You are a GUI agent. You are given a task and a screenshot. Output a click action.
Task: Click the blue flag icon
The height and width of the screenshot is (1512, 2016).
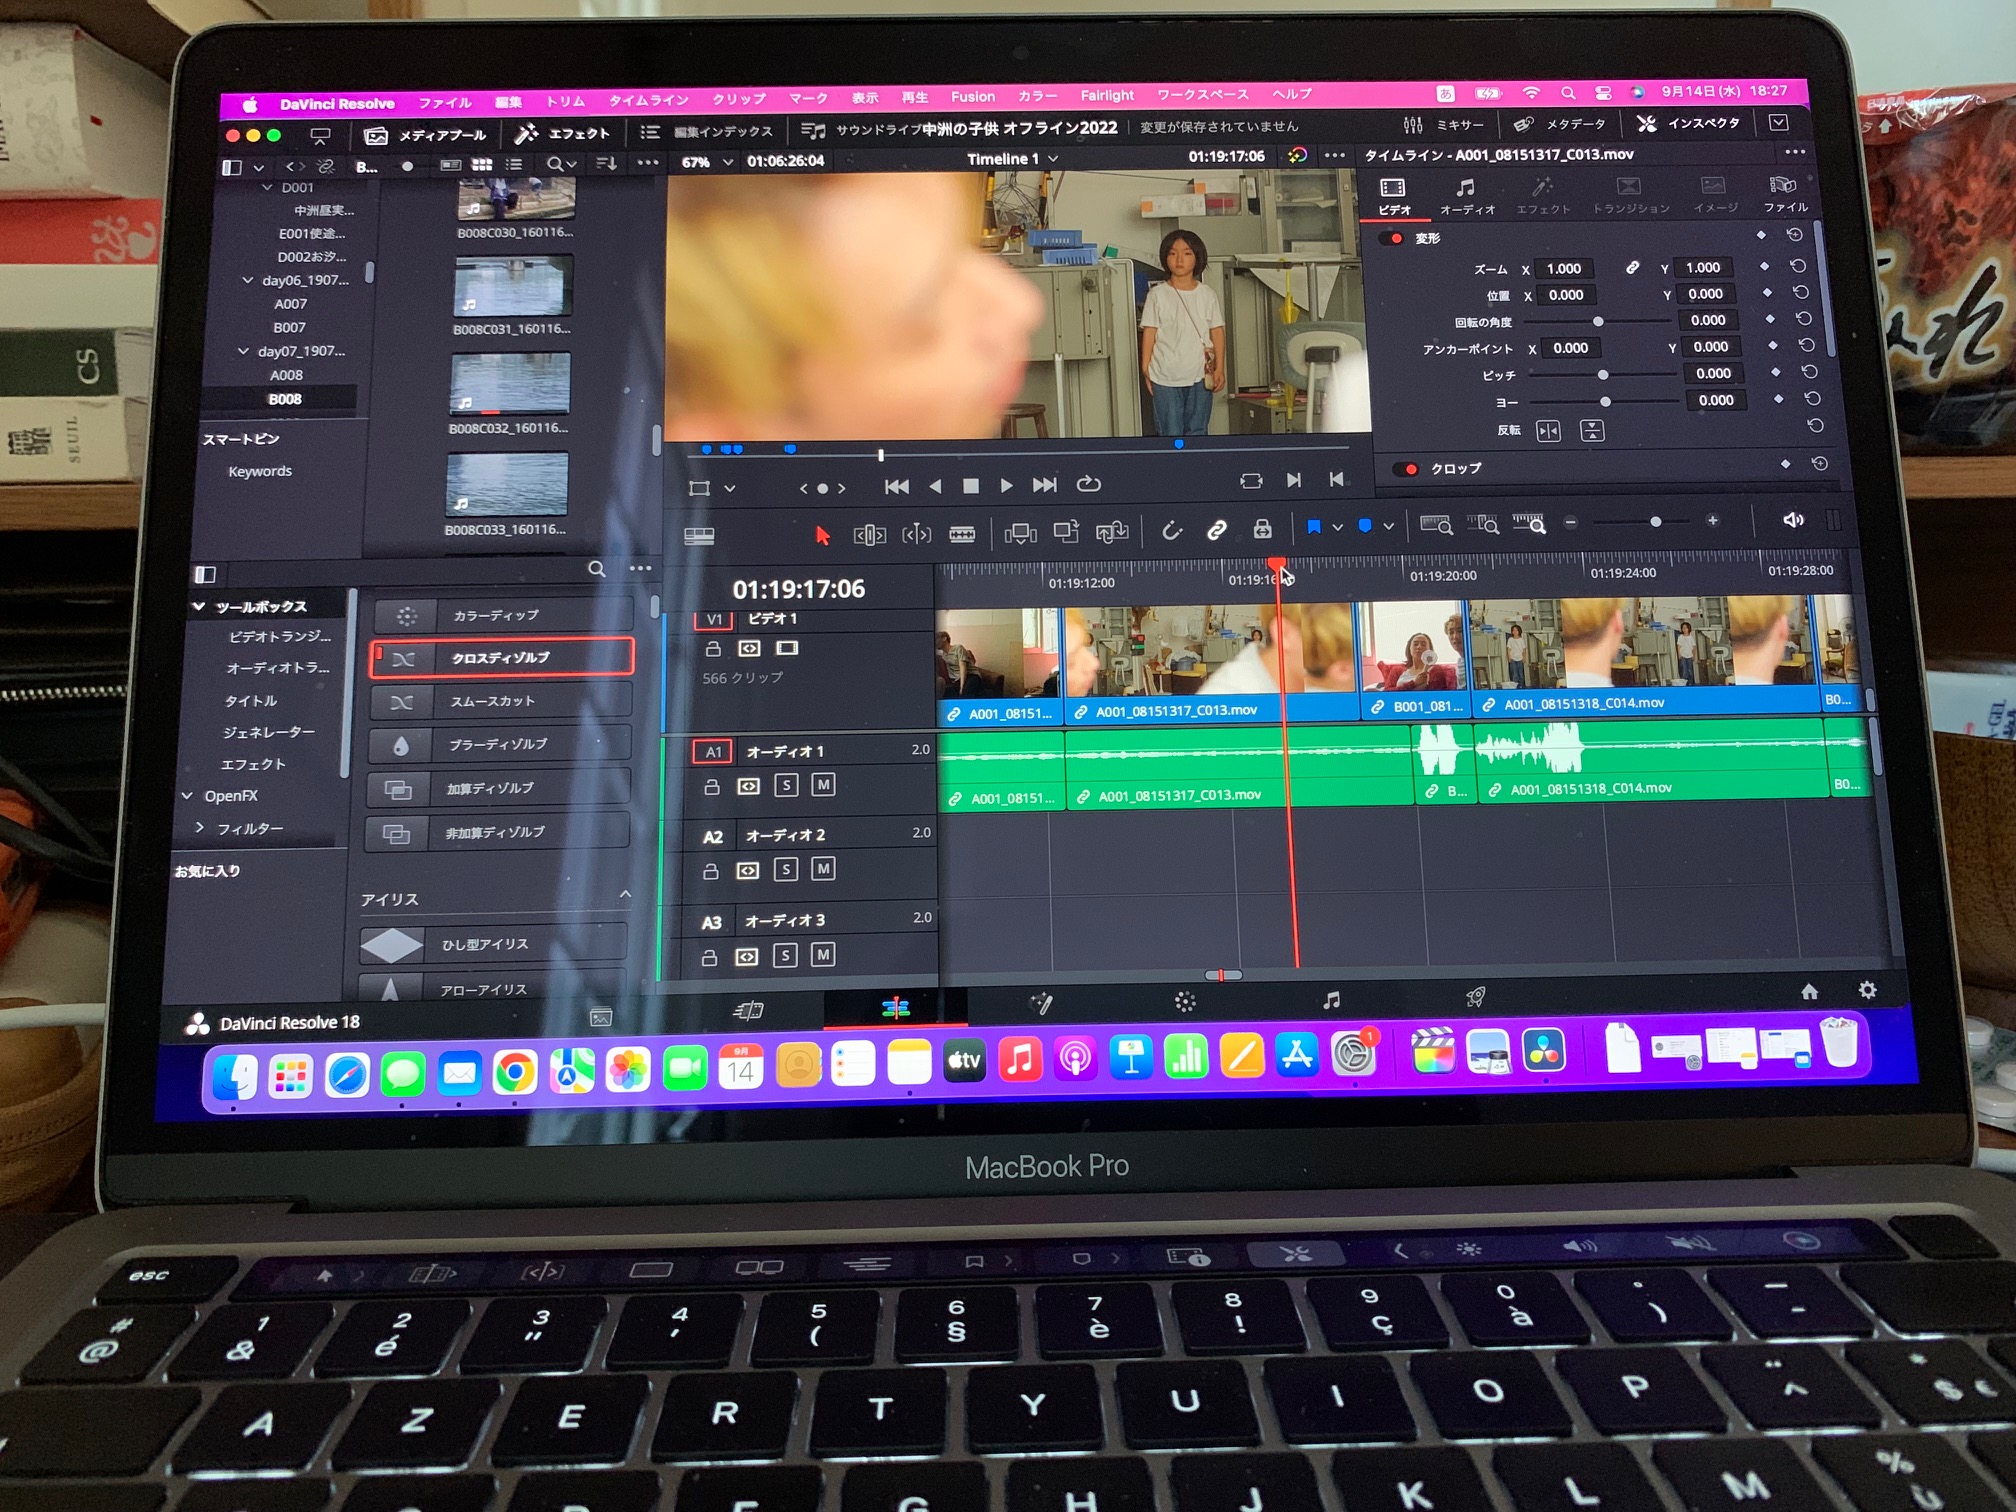(1313, 527)
